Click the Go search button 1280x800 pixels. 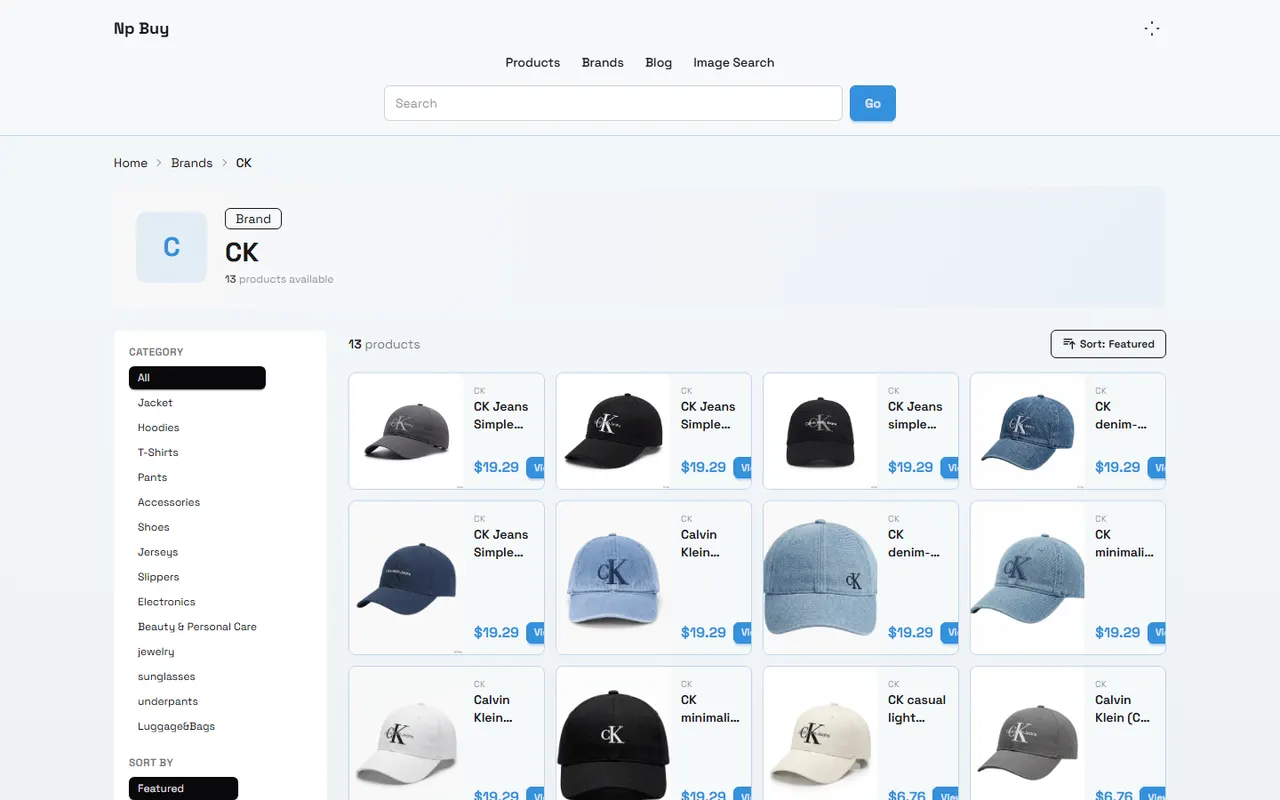click(872, 103)
